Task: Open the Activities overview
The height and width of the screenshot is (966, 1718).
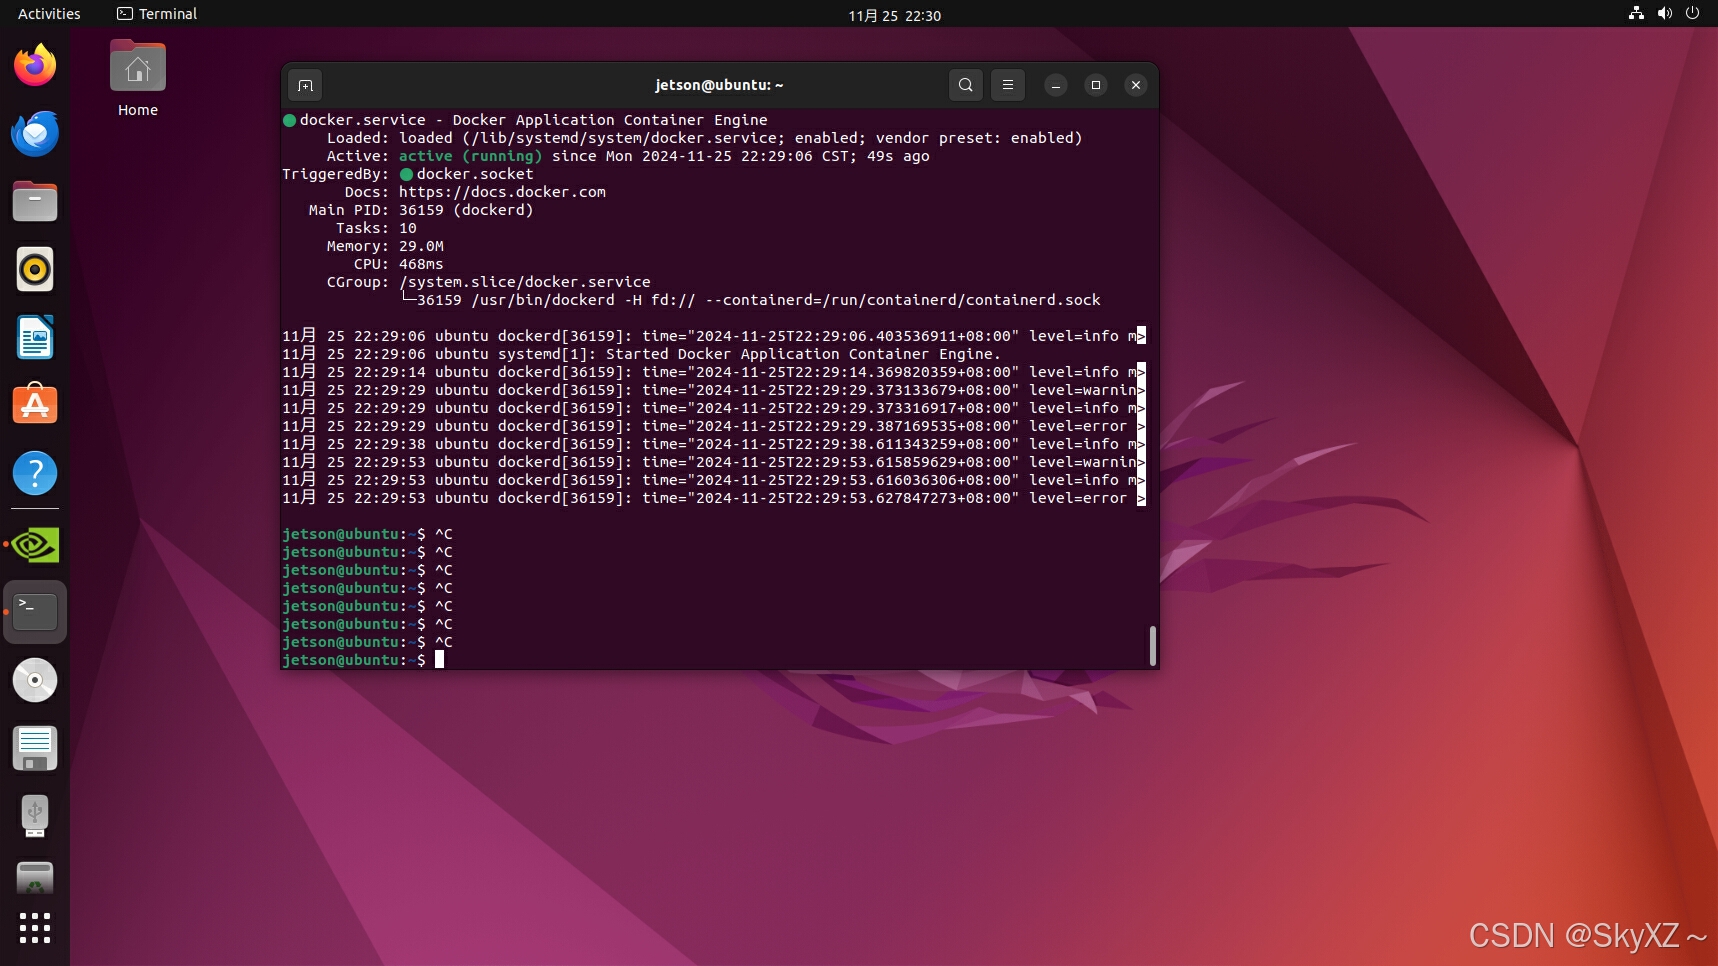Action: click(x=49, y=14)
